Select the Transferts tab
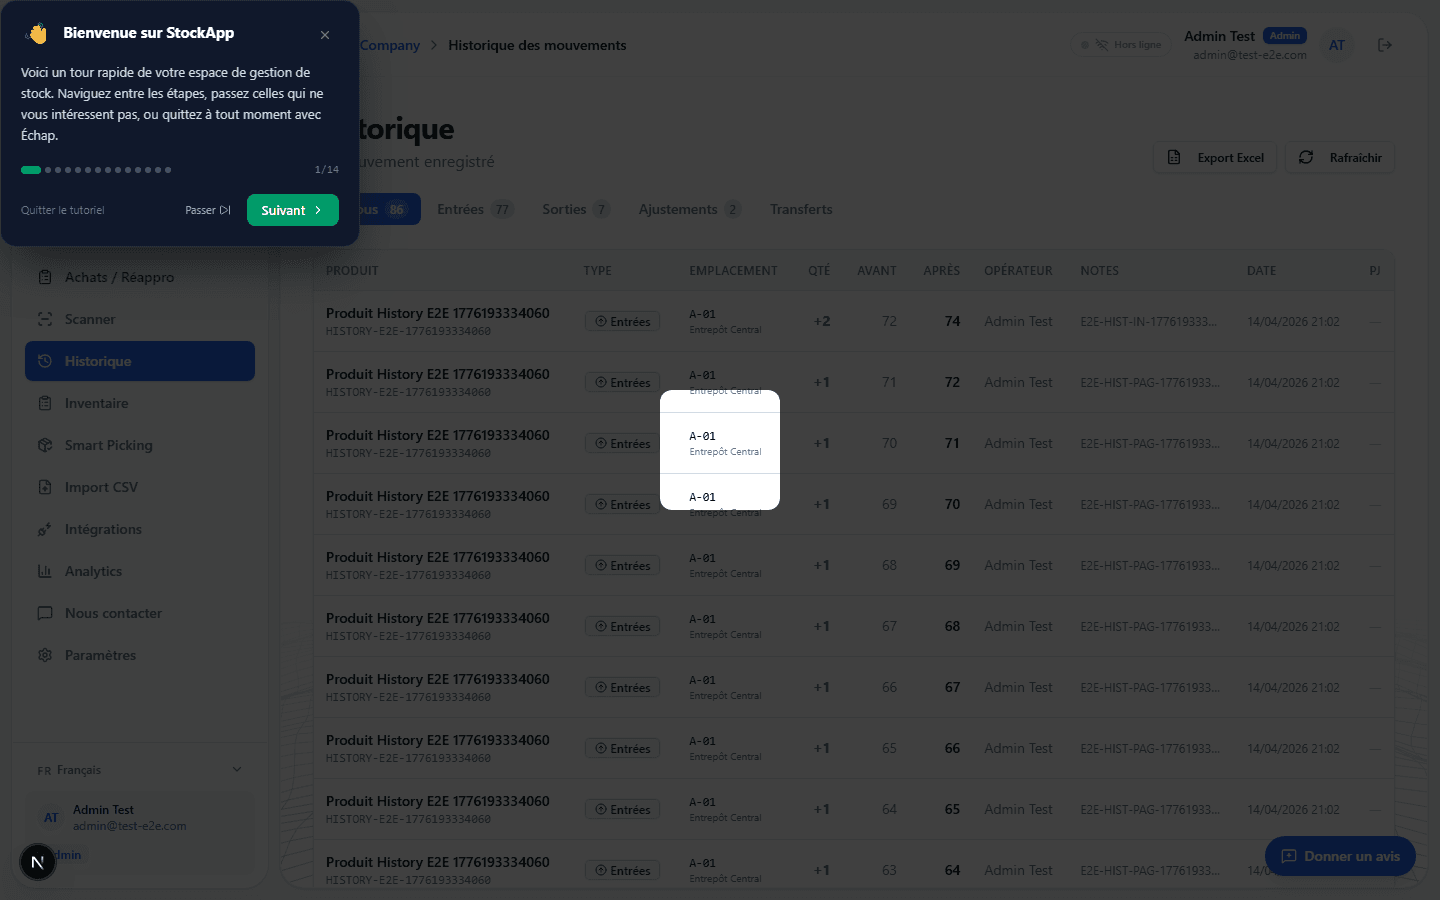1440x900 pixels. tap(801, 209)
